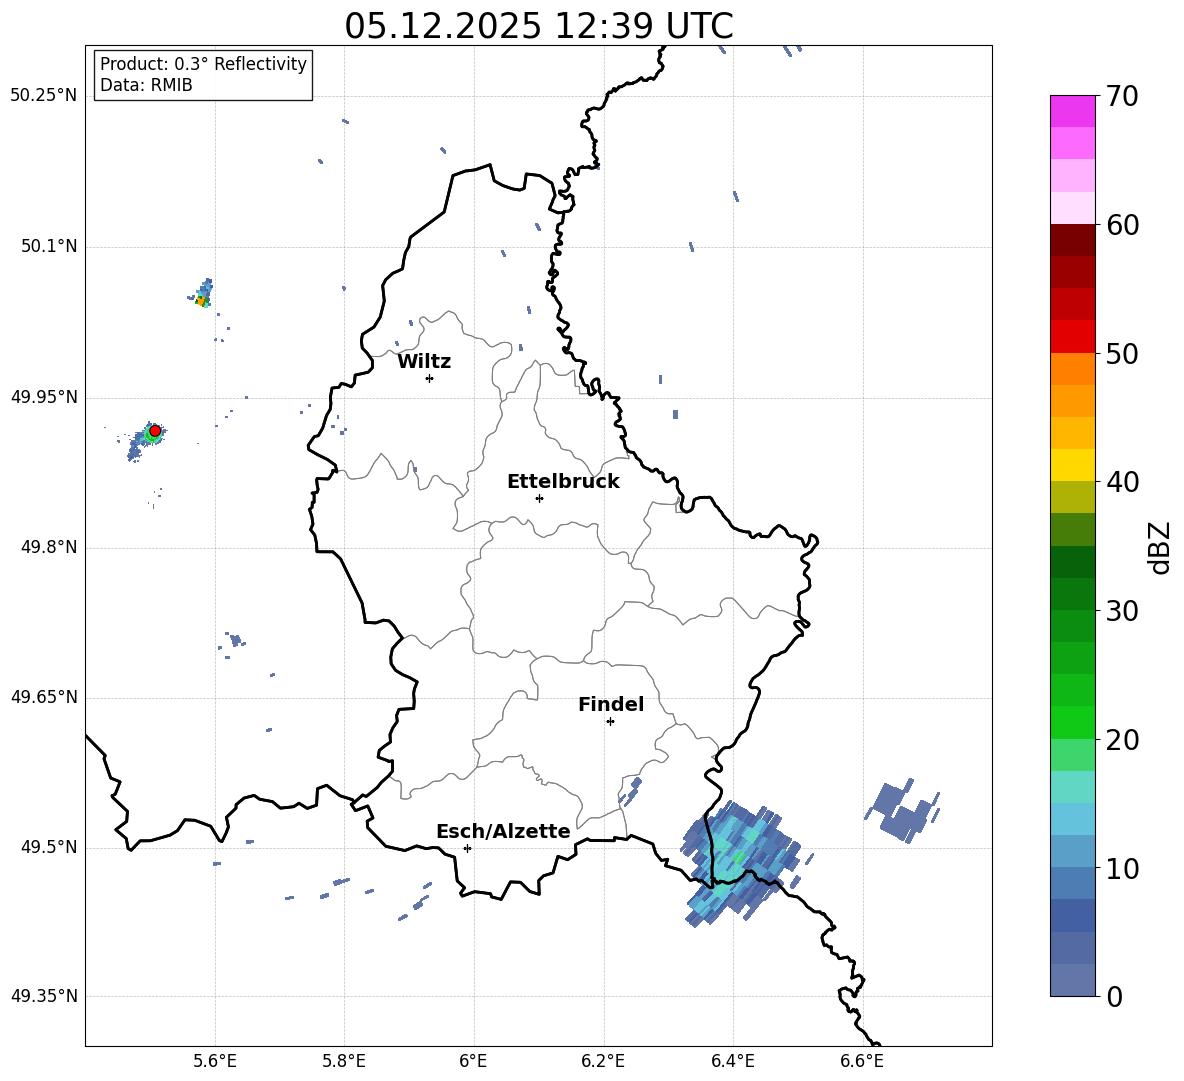Click the 49.5°N latitude label
Image resolution: width=1184 pixels, height=1081 pixels.
[x=49, y=847]
